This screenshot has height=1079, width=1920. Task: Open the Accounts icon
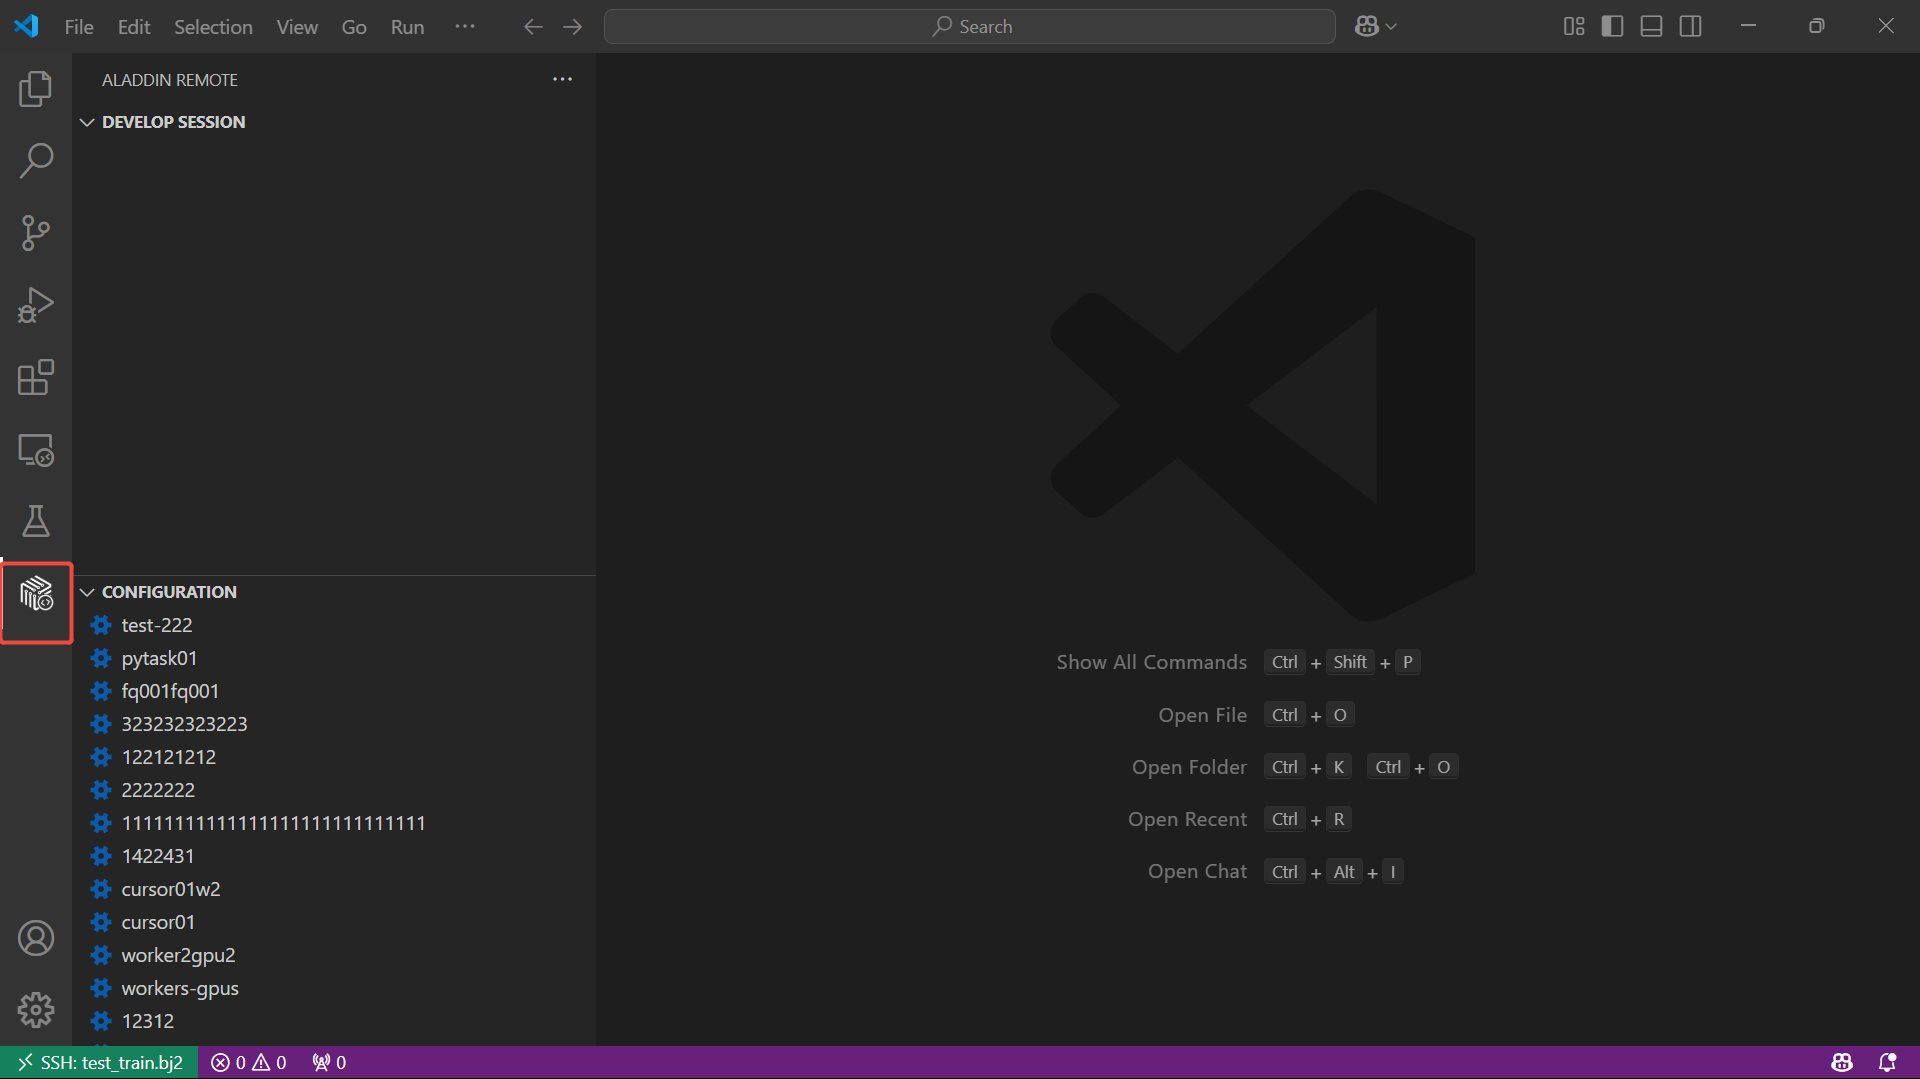(36, 938)
